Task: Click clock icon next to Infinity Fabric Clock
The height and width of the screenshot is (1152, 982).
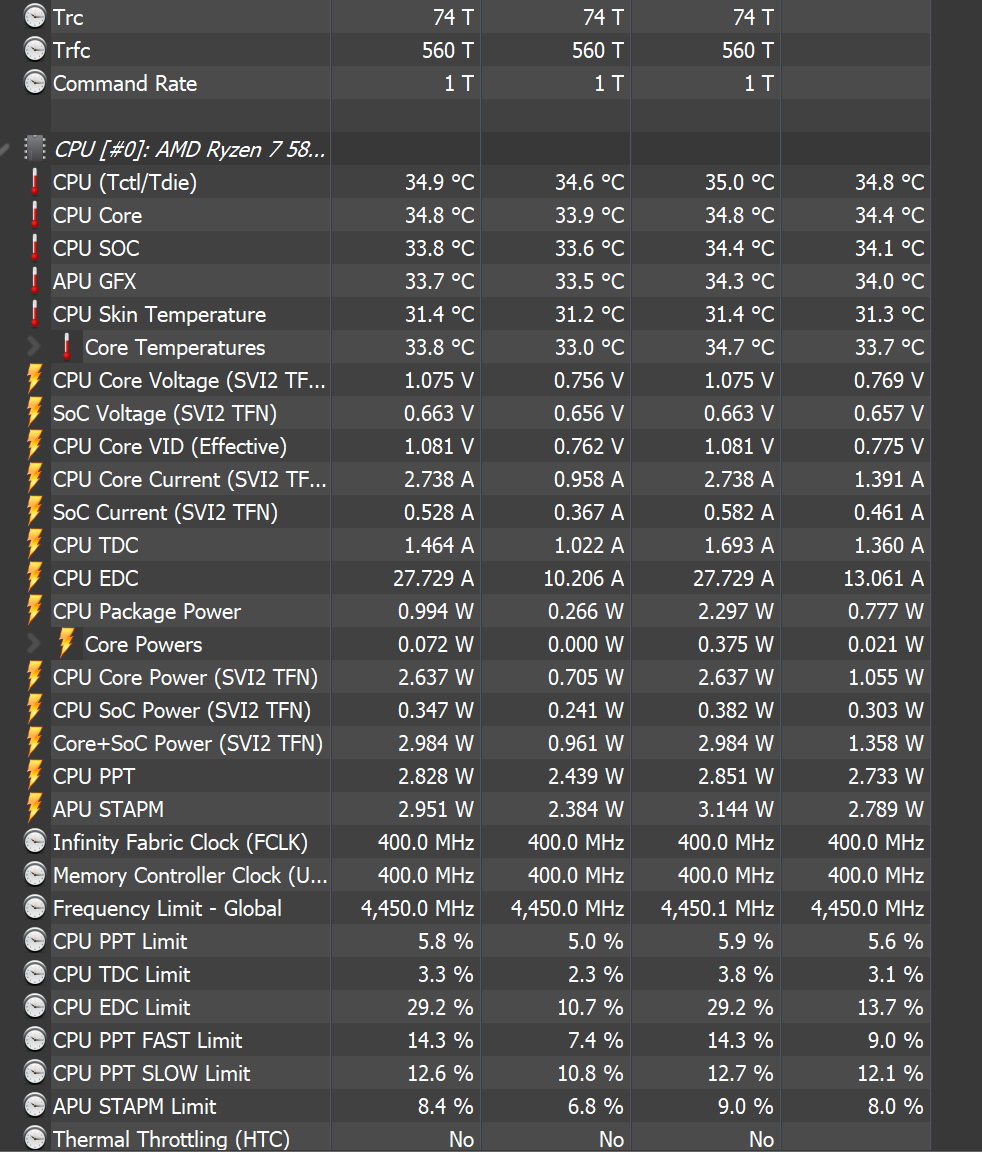Action: coord(35,841)
